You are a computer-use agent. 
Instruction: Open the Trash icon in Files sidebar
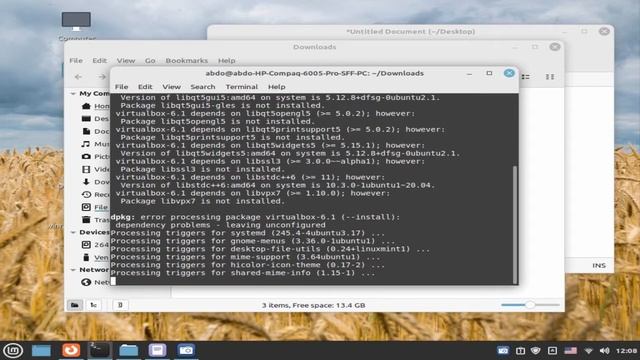(86, 220)
